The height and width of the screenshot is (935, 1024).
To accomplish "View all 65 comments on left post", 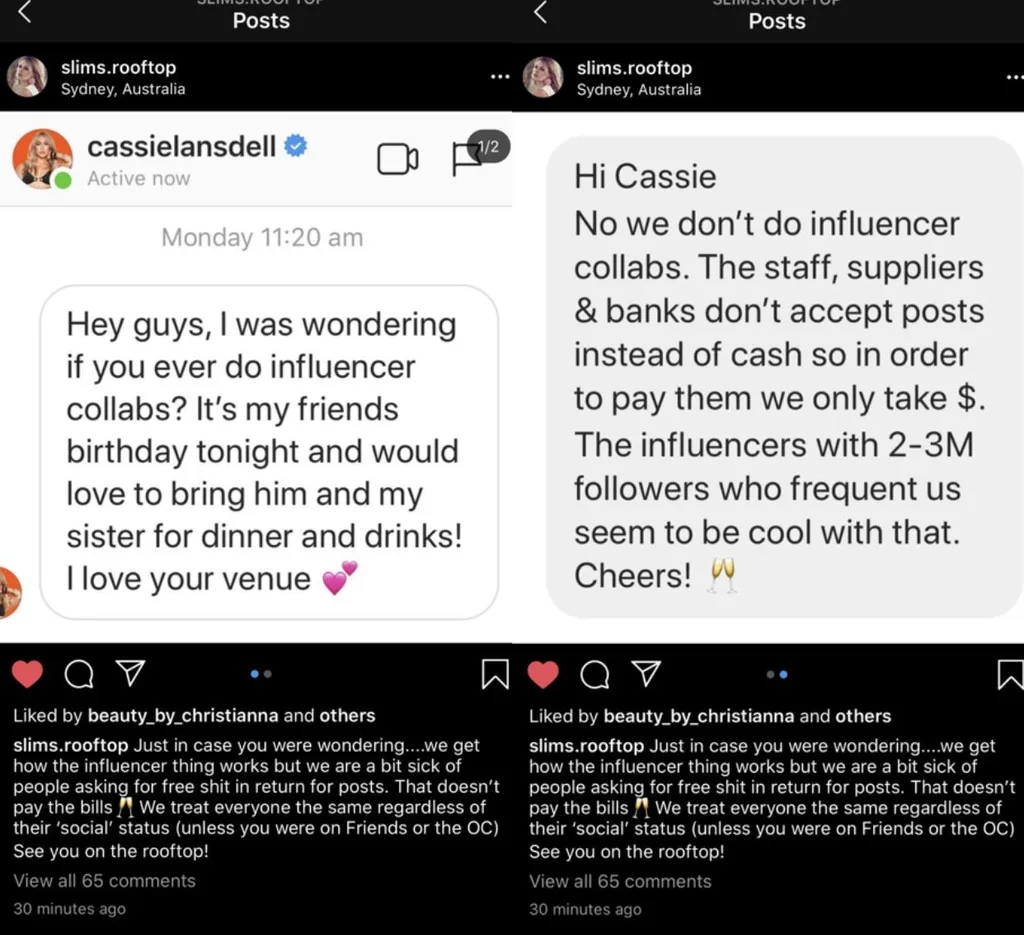I will (104, 881).
